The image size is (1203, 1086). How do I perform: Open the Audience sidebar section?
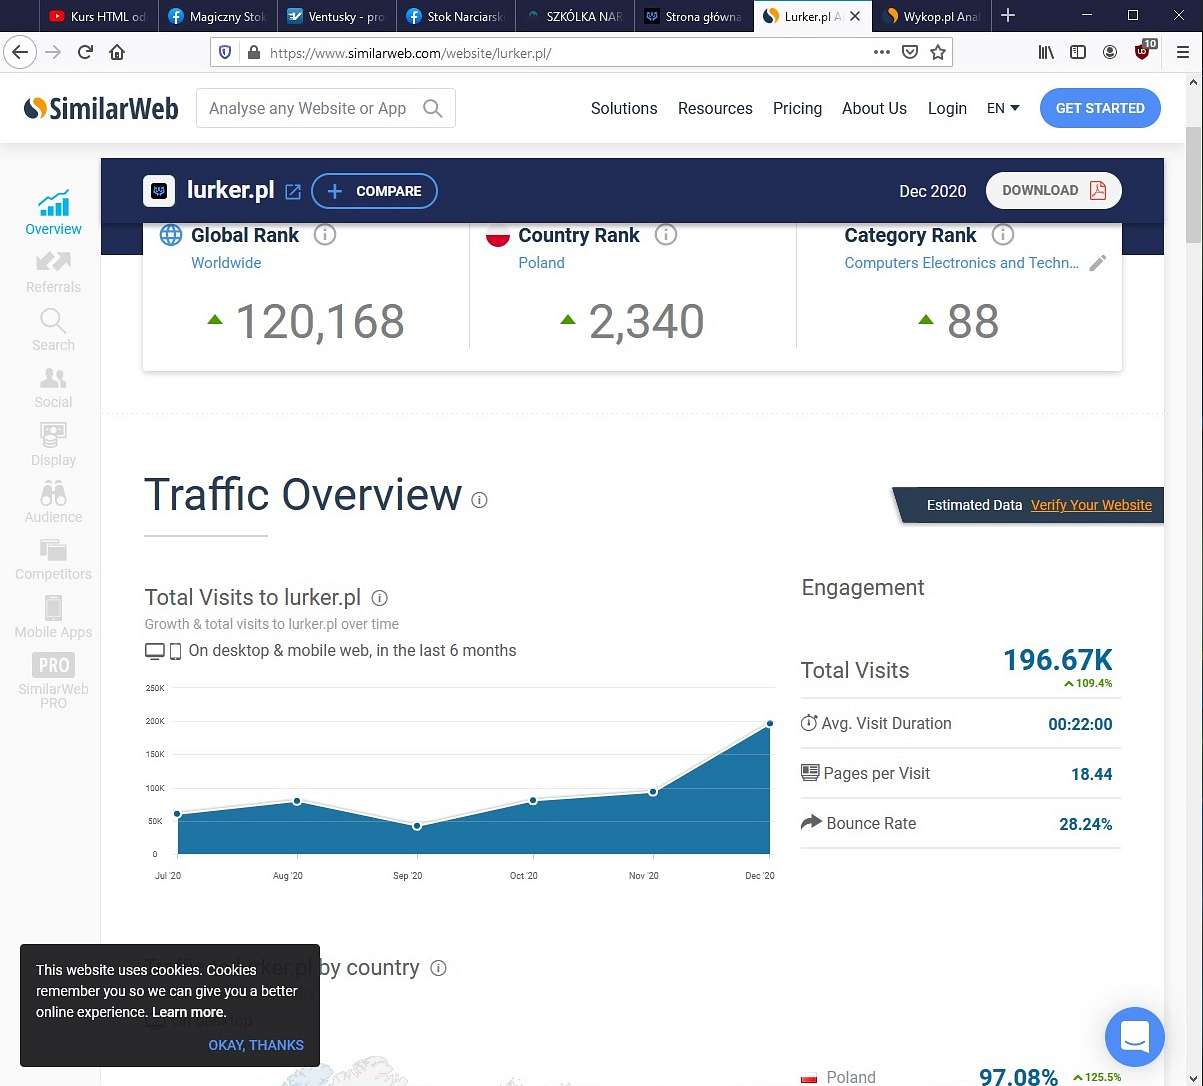[53, 502]
